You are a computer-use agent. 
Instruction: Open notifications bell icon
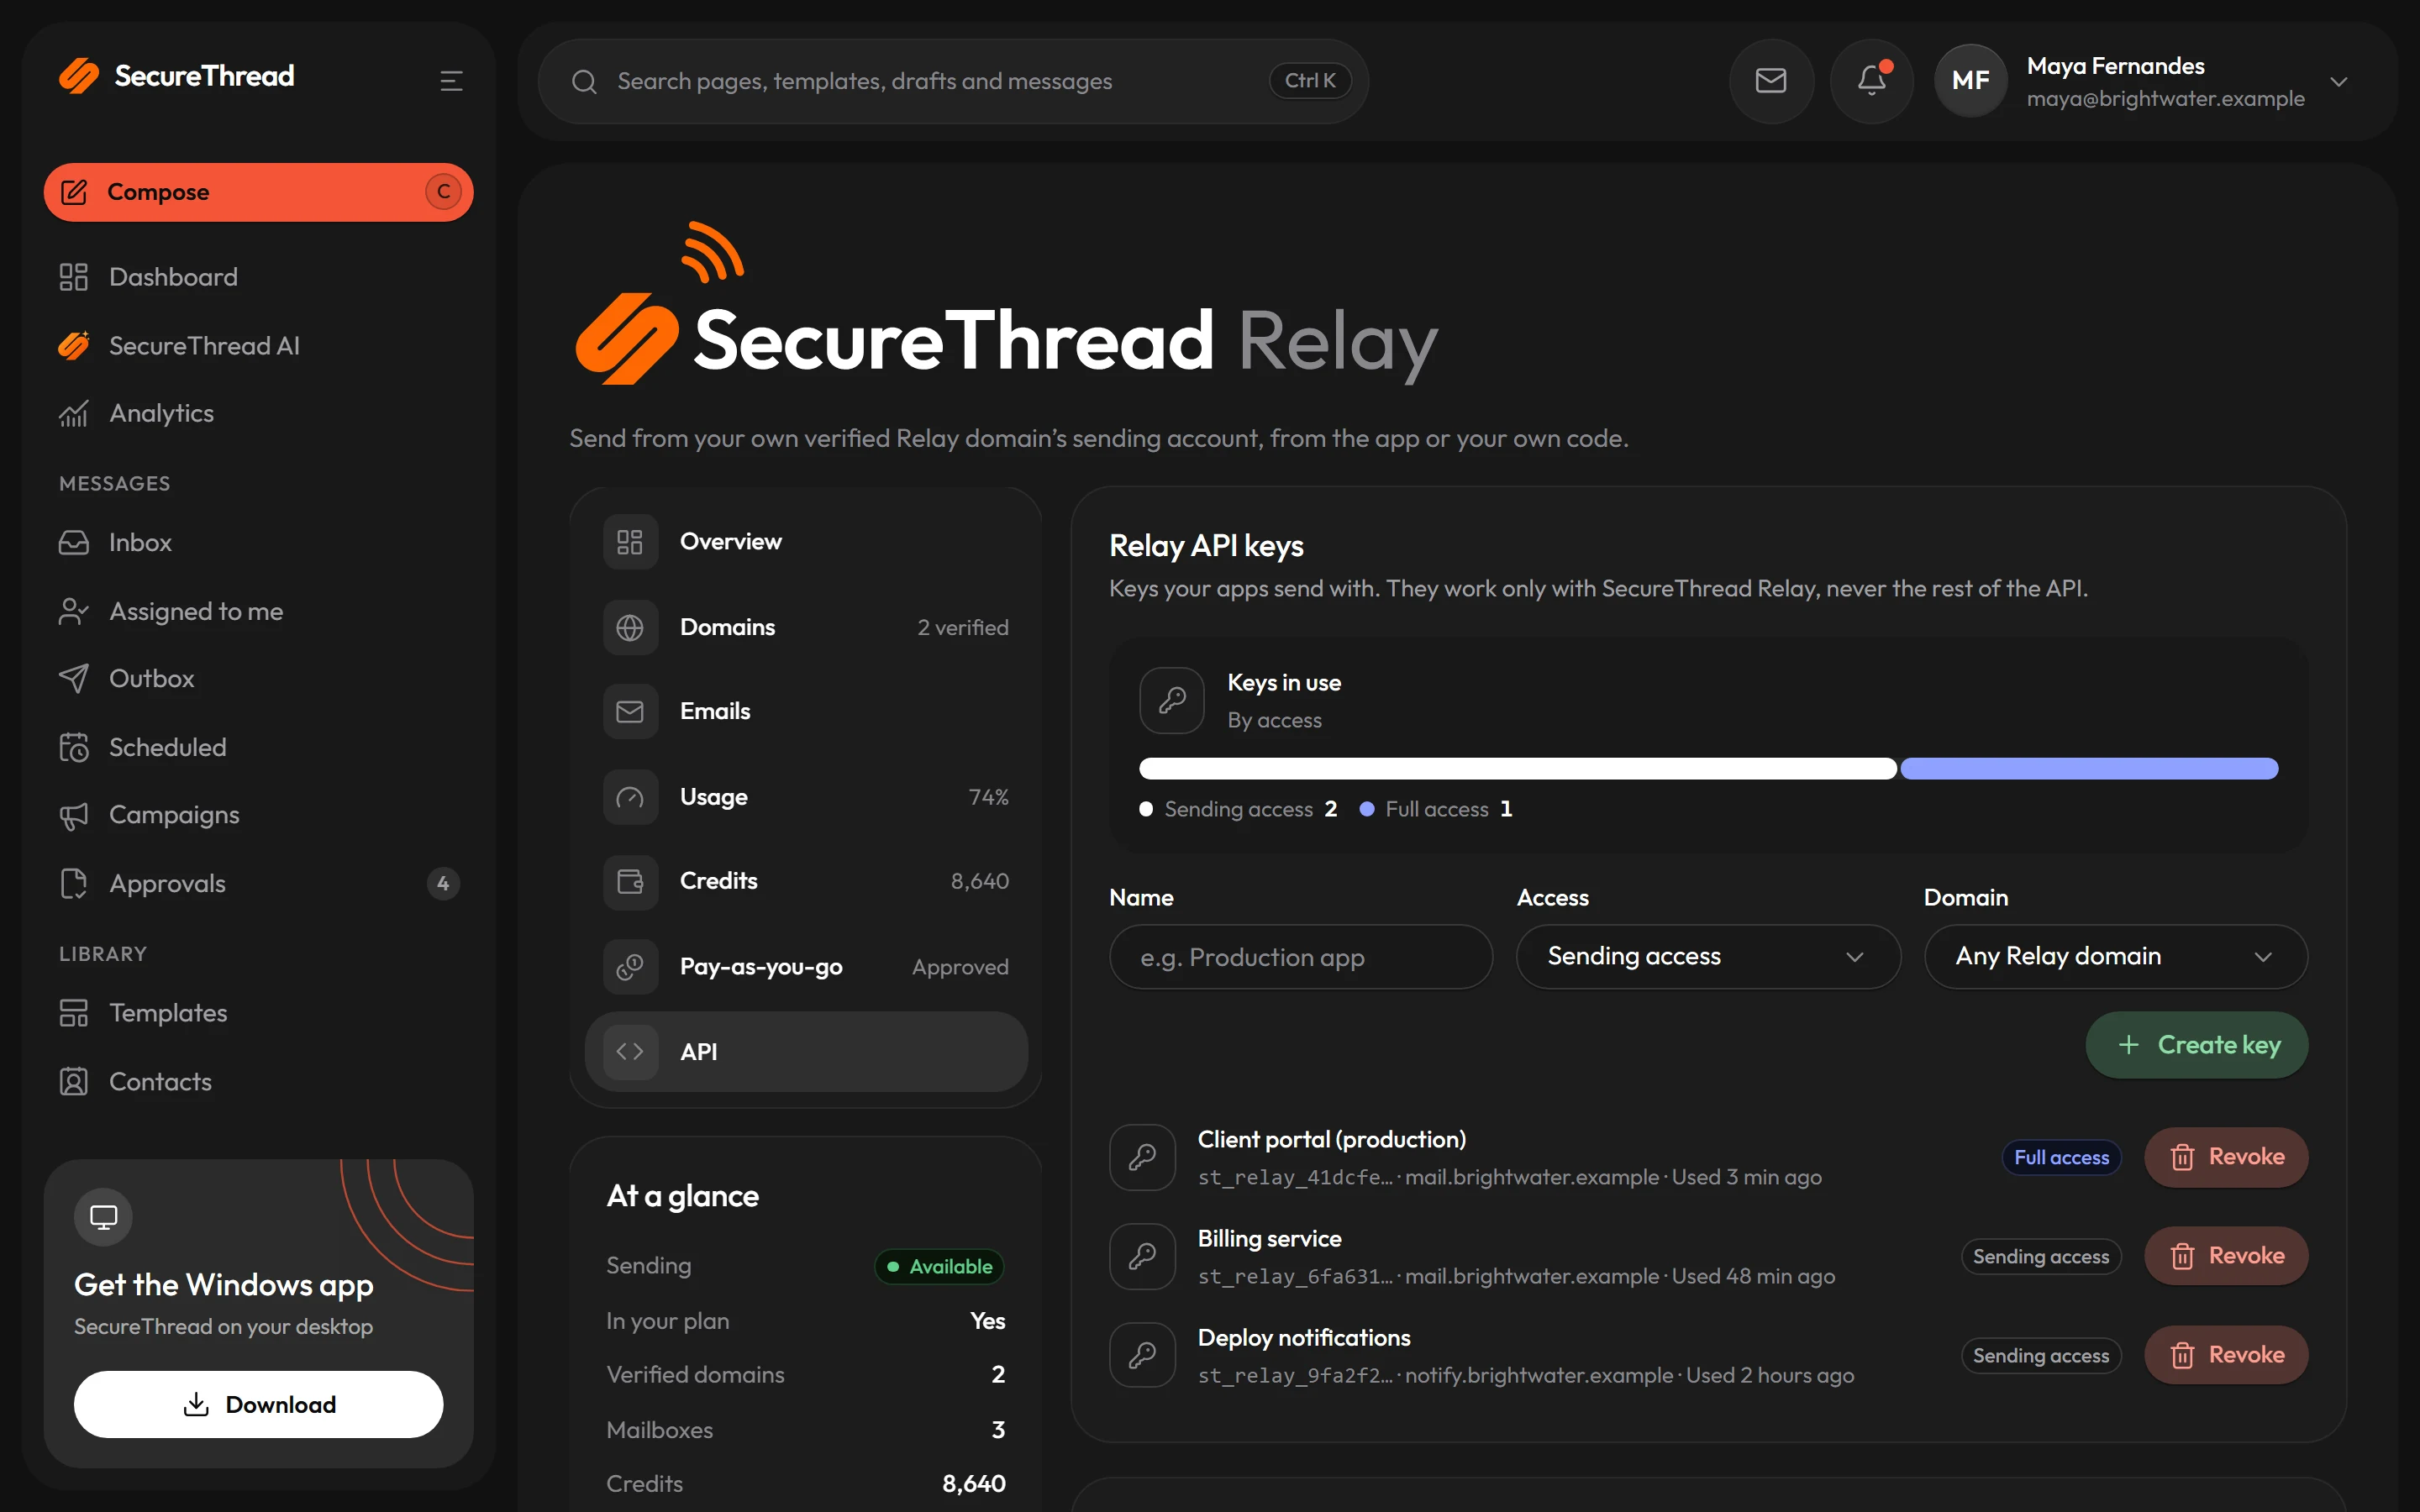[1872, 81]
